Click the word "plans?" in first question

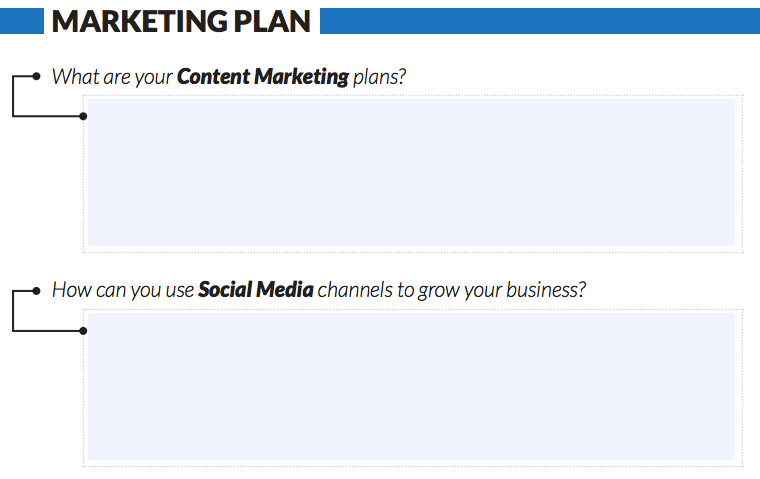(x=380, y=78)
